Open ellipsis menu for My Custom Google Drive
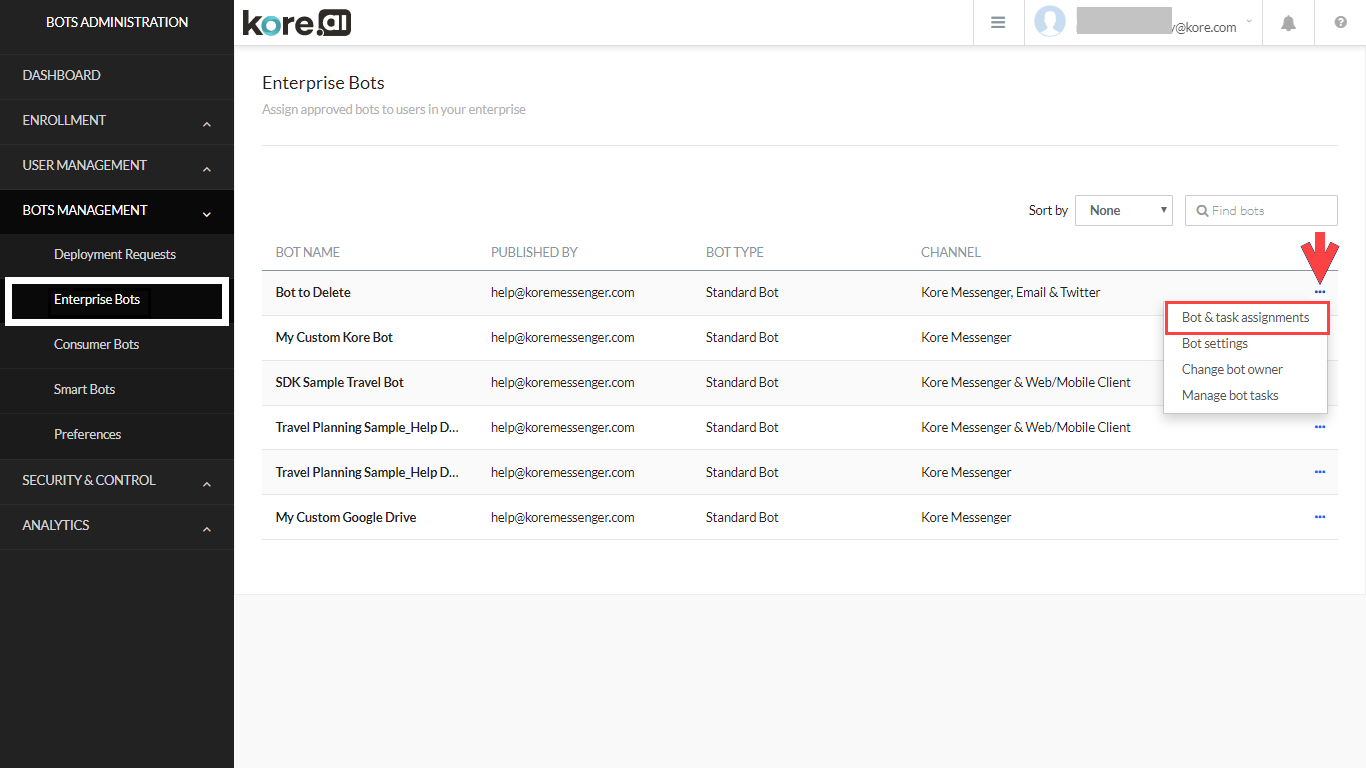1366x768 pixels. 1319,517
